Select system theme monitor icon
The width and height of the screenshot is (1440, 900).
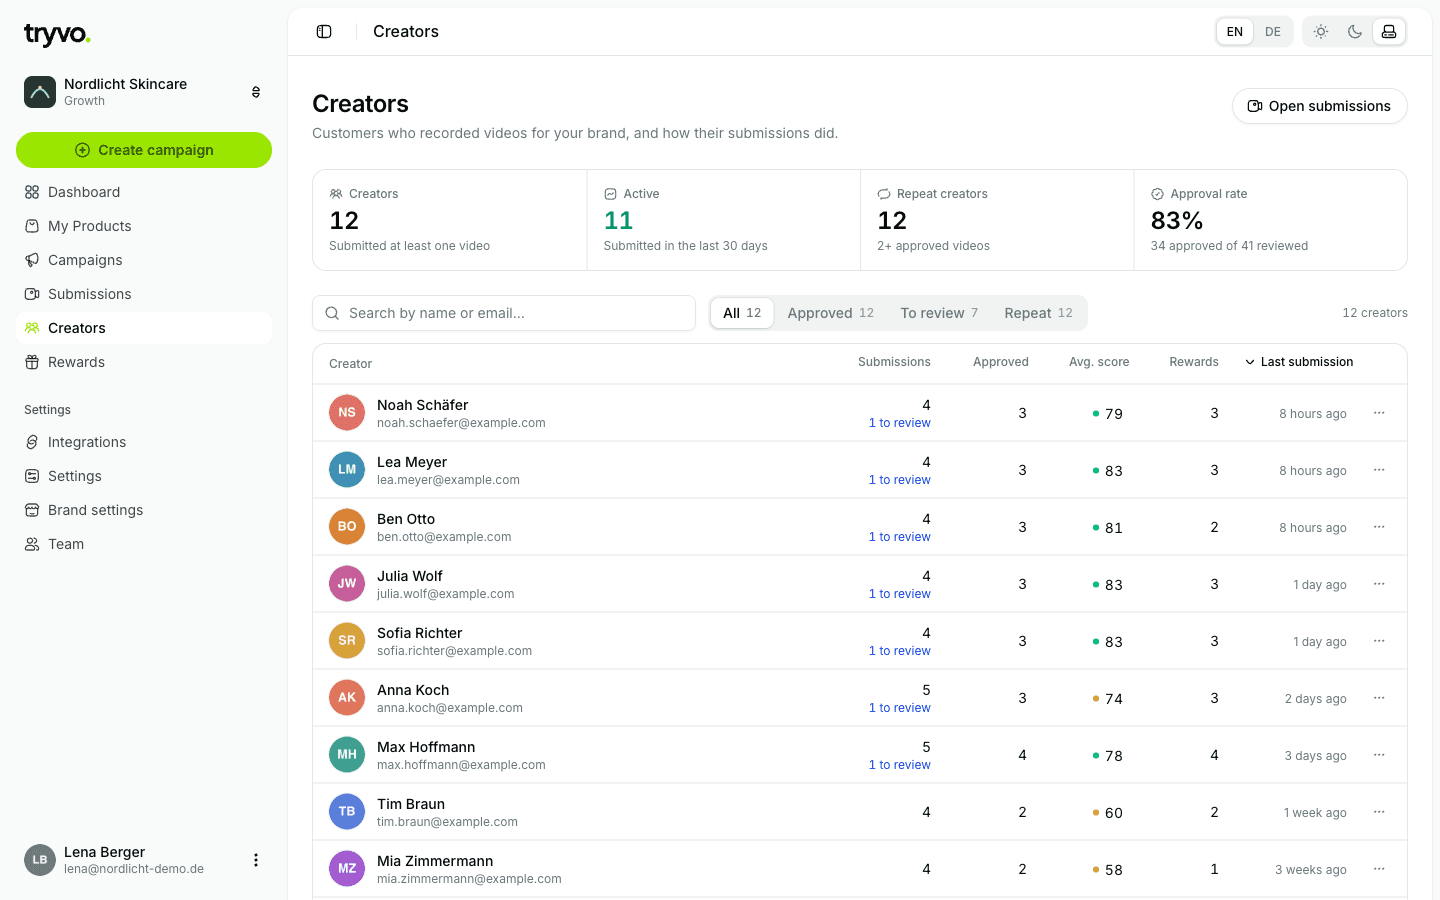click(1389, 32)
